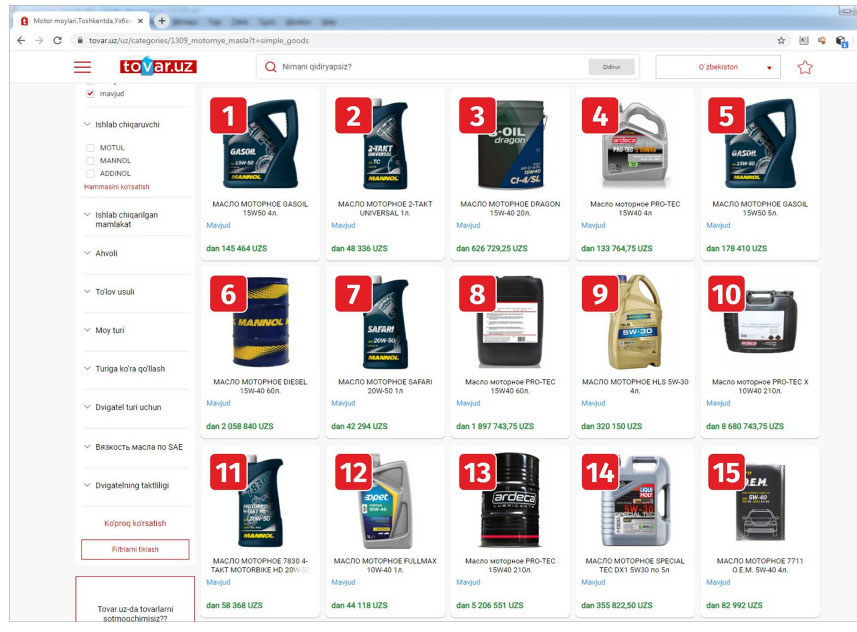This screenshot has height=632, width=857.
Task: Open the hamburger menu icon
Action: point(82,67)
